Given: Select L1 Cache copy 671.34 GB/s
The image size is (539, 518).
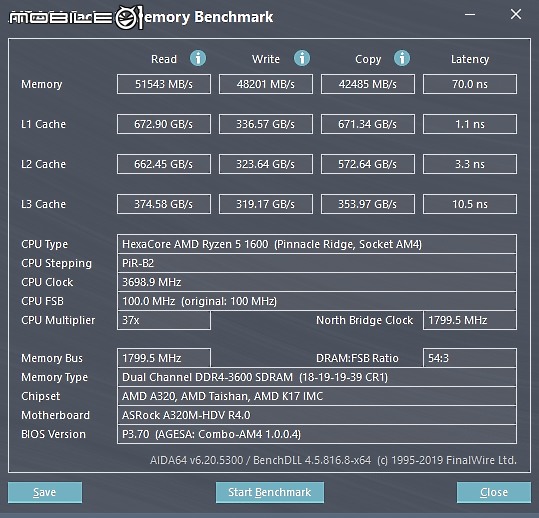Looking at the screenshot, I should tap(368, 124).
